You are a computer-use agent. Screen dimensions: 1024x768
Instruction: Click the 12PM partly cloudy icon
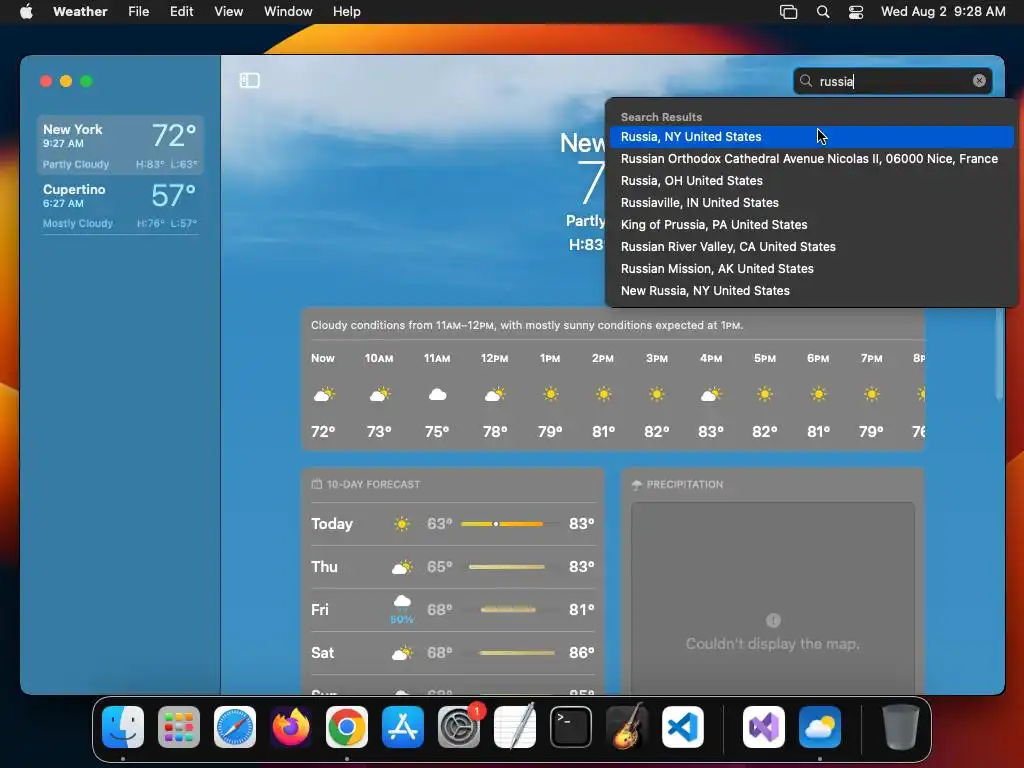tap(495, 394)
